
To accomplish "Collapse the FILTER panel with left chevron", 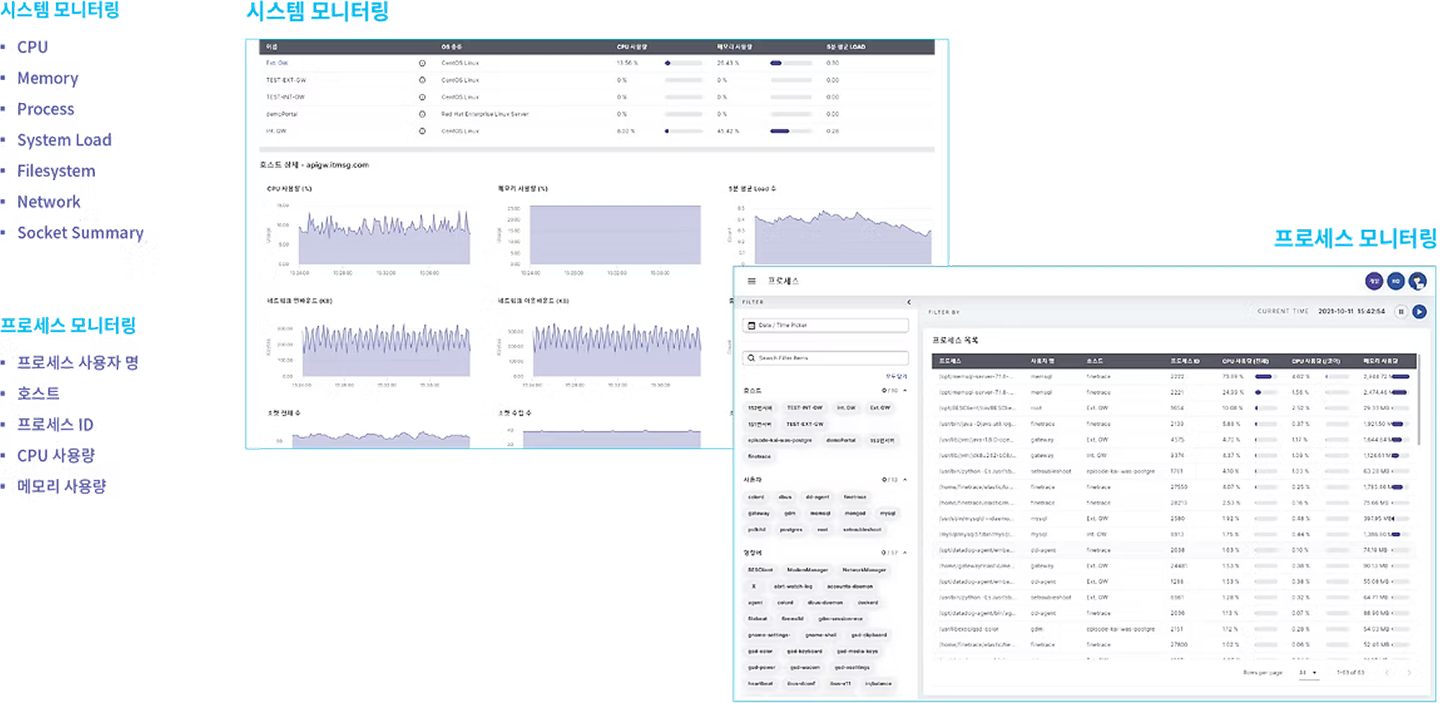I will pyautogui.click(x=909, y=302).
